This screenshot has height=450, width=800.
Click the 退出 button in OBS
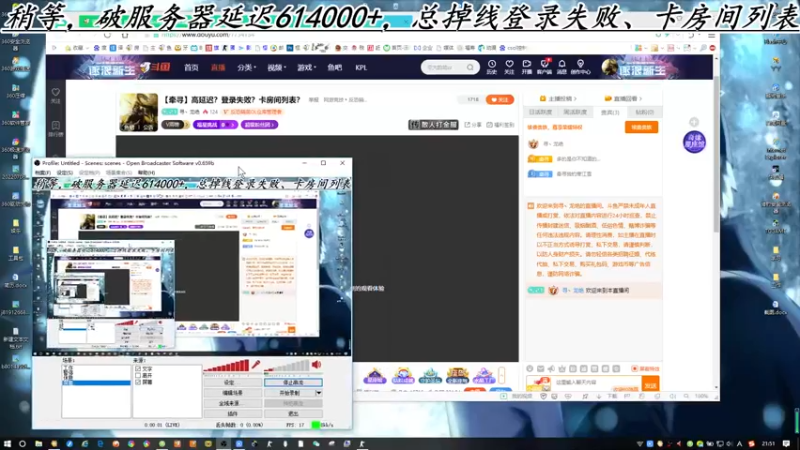coord(293,414)
